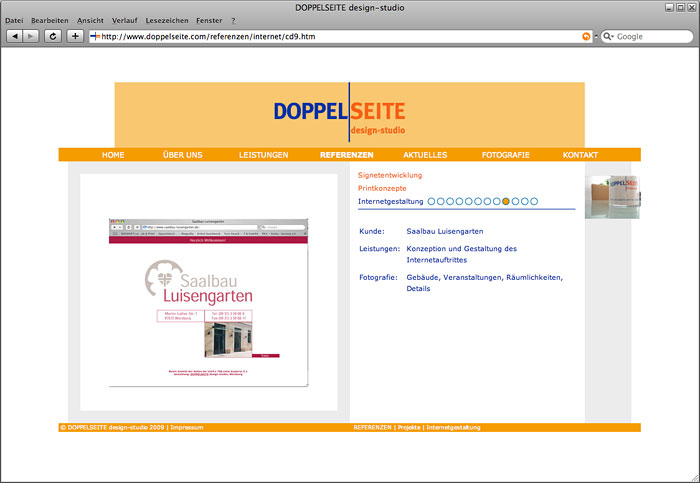Open KONTAKT navigation item

(x=580, y=155)
